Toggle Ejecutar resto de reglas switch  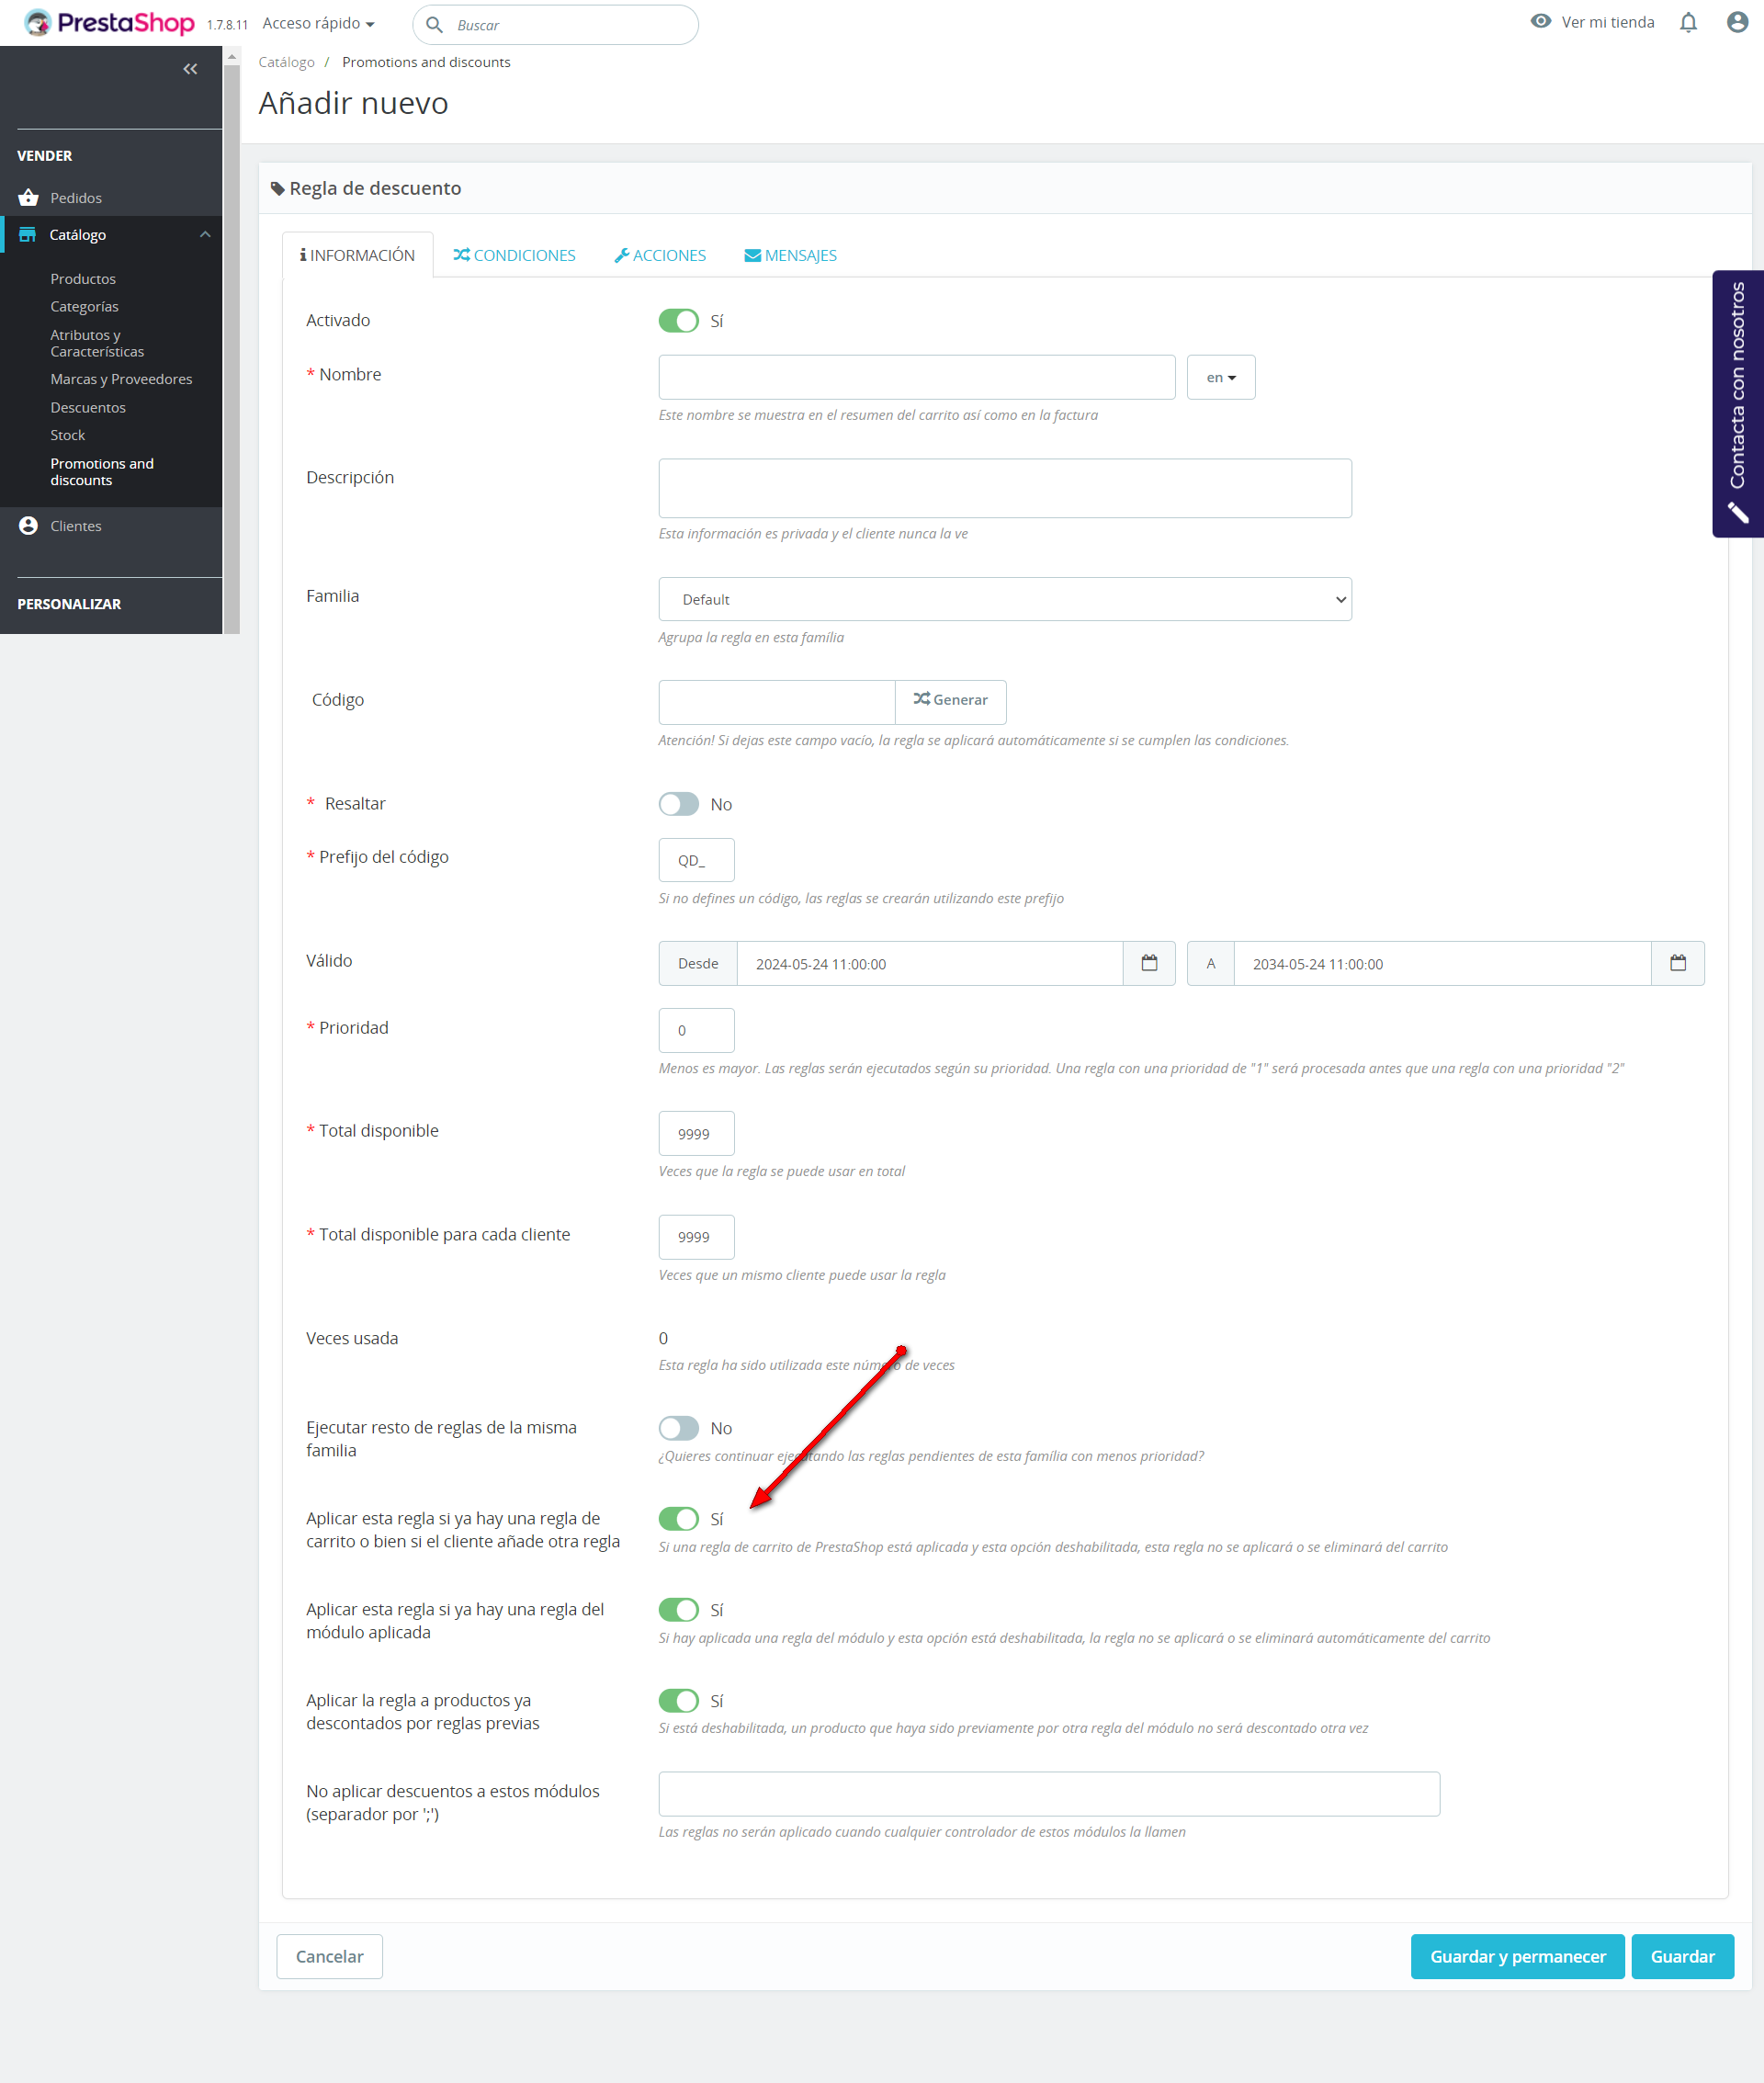click(x=678, y=1428)
